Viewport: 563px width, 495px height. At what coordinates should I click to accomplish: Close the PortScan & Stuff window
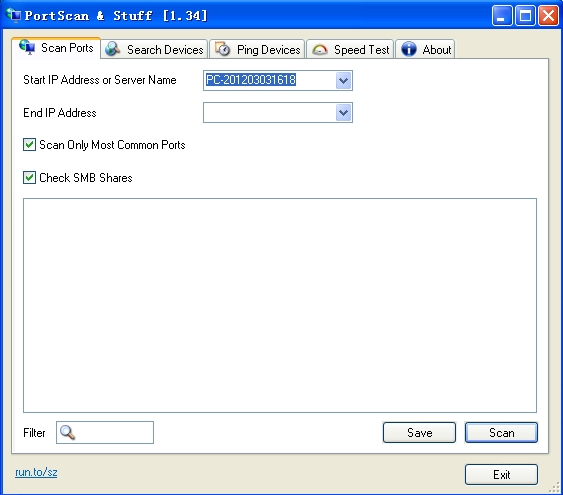(548, 15)
